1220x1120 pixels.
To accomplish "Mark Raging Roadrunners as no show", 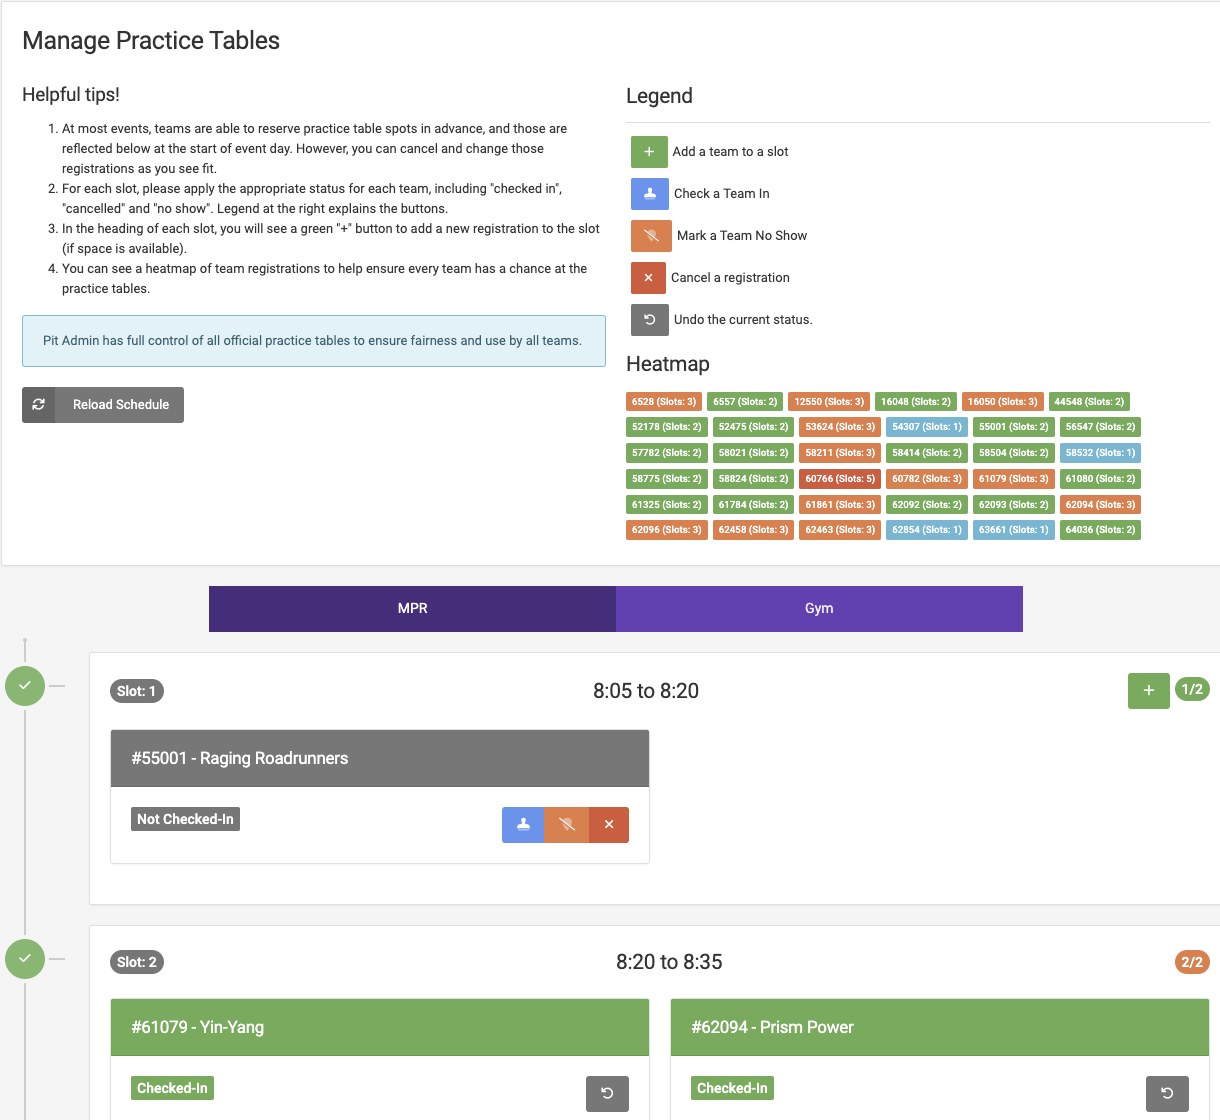I will click(567, 825).
